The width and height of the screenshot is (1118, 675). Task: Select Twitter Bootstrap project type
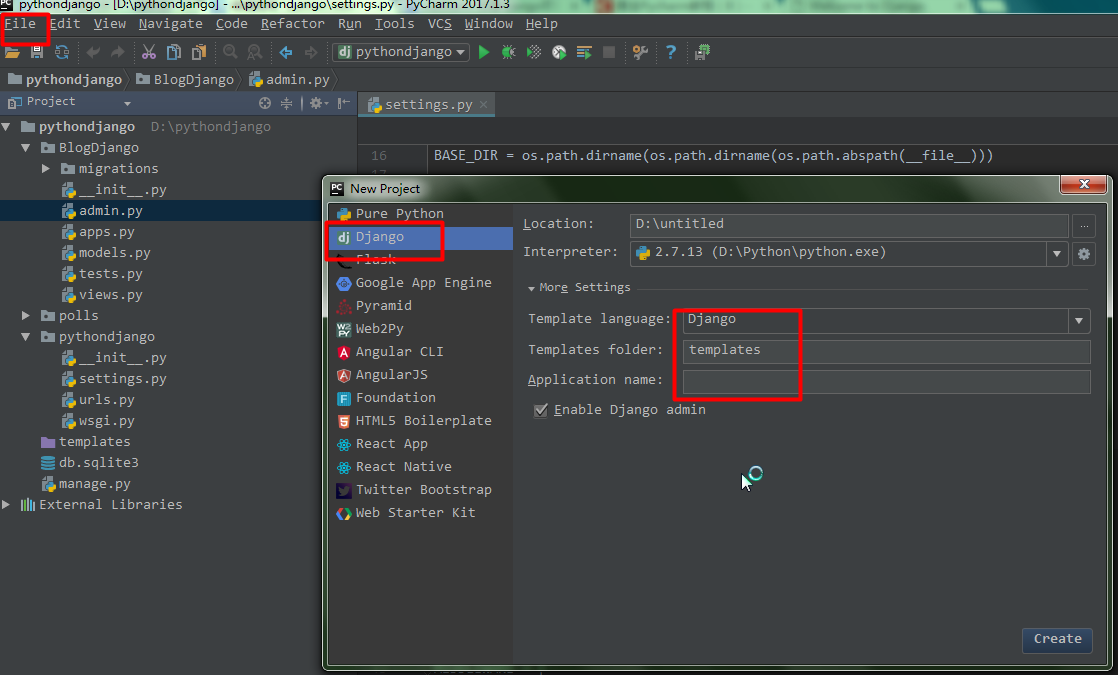(x=420, y=490)
